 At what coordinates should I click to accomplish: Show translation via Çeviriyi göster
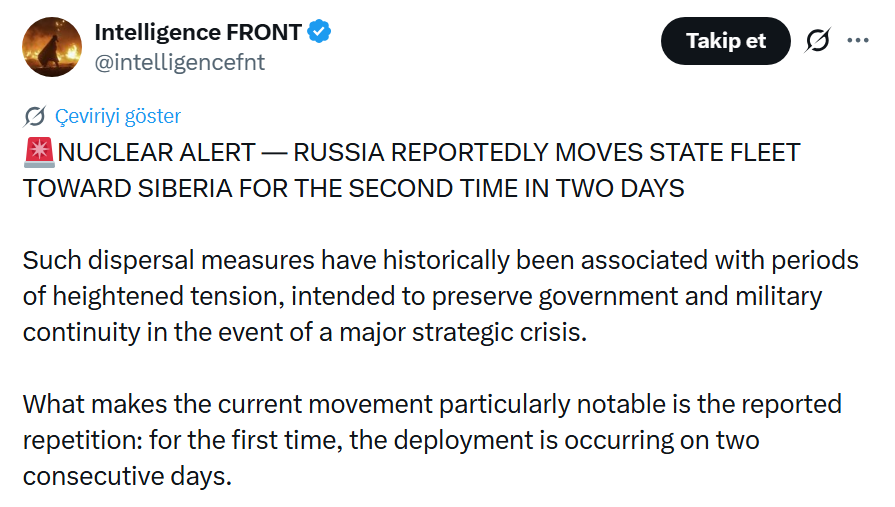pos(118,116)
